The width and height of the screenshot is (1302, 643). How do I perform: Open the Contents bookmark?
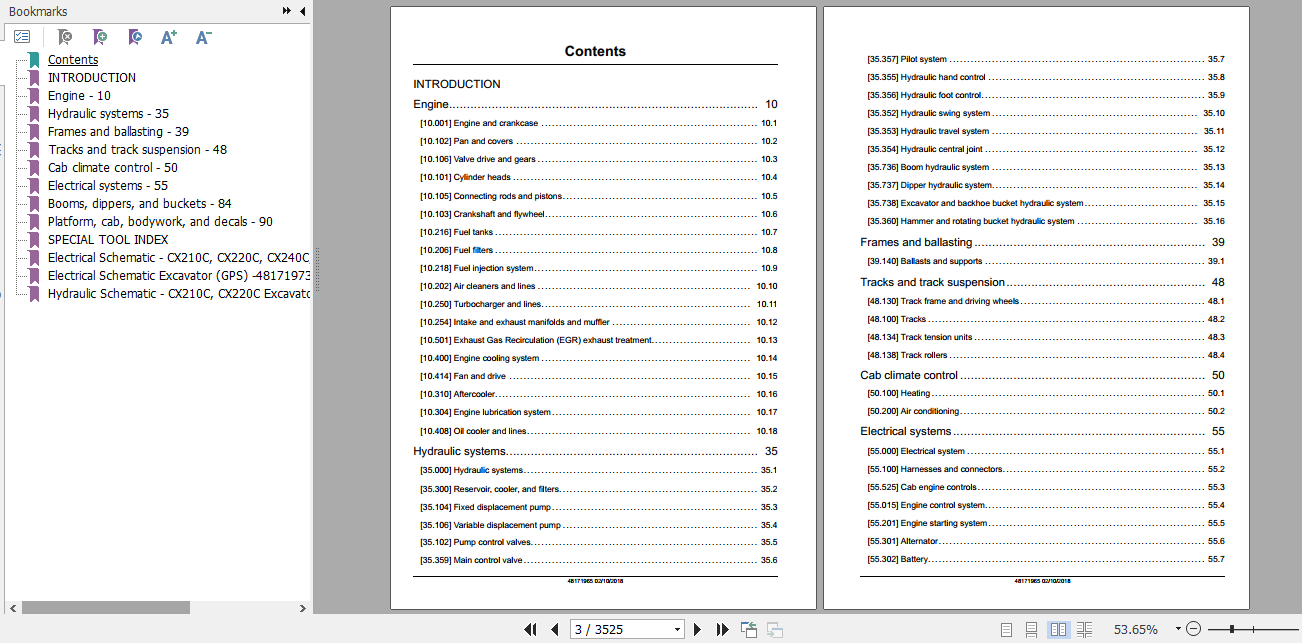click(x=73, y=60)
